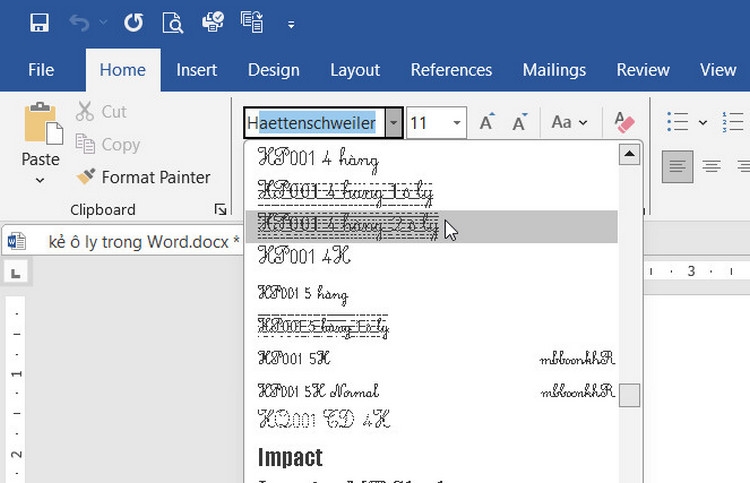
Task: Toggle Center alignment button
Action: click(x=711, y=166)
